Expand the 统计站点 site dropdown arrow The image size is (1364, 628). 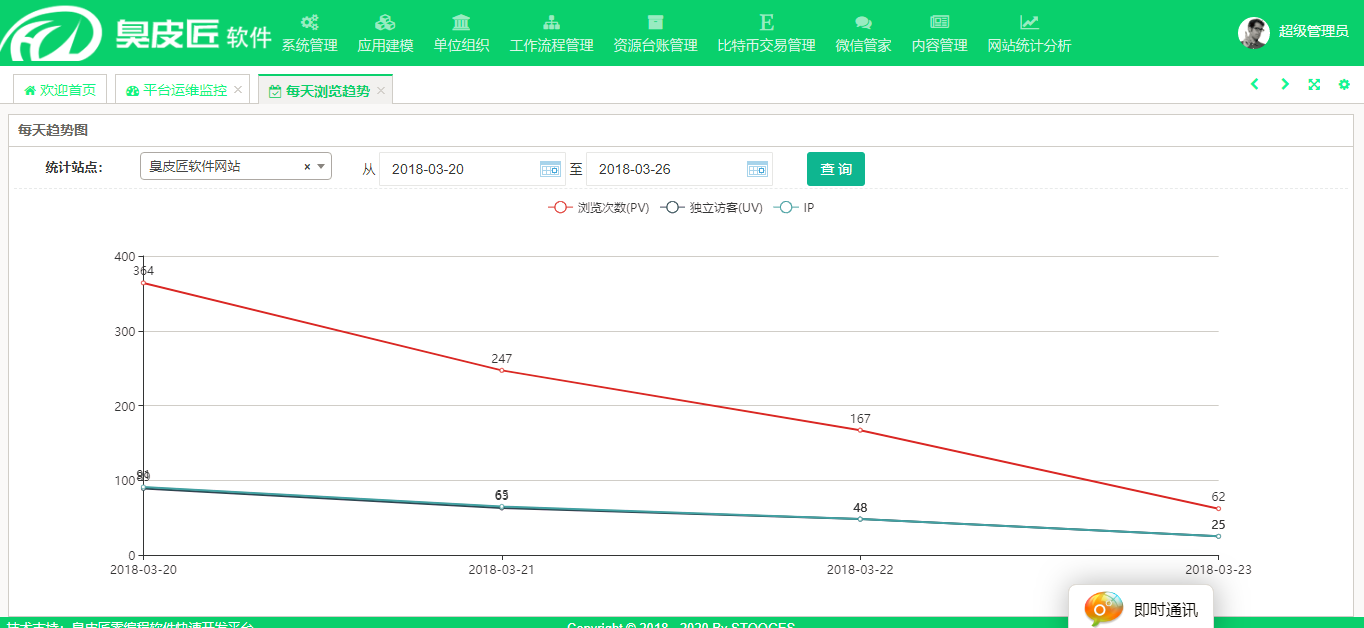pyautogui.click(x=321, y=167)
